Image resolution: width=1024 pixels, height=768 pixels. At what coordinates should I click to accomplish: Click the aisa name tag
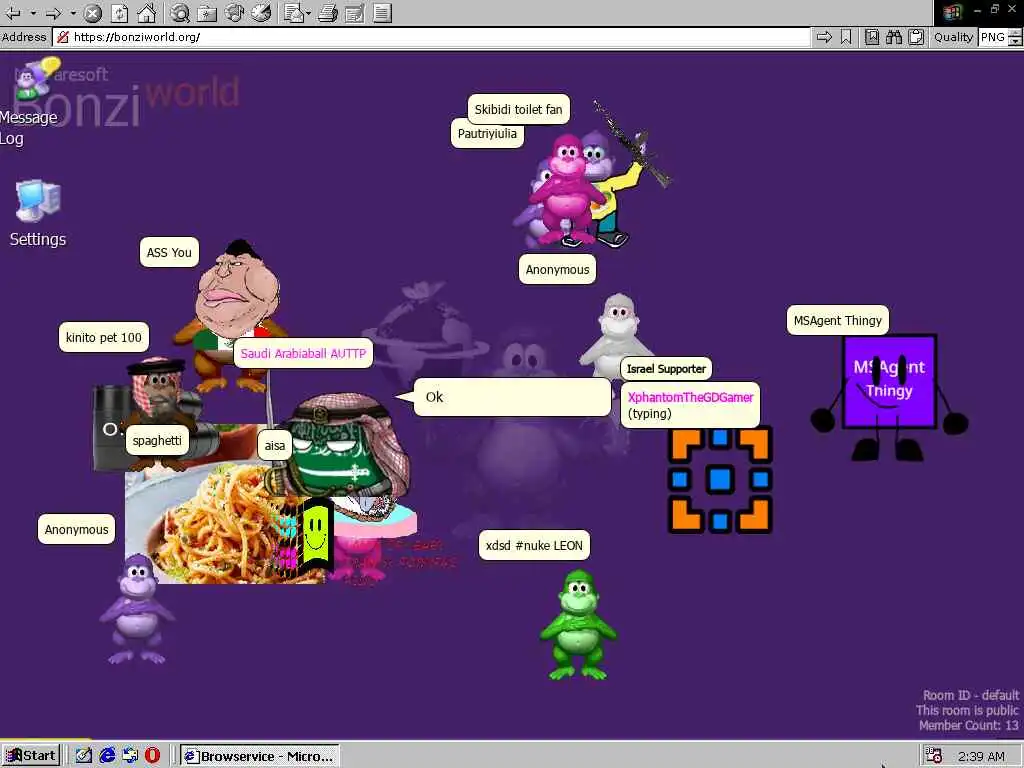274,445
